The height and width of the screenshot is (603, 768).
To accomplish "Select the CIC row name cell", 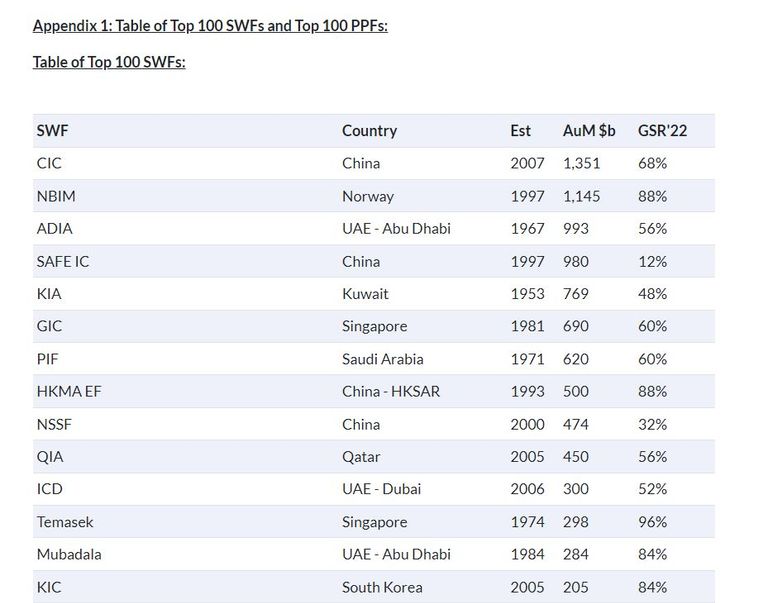I will pyautogui.click(x=49, y=163).
